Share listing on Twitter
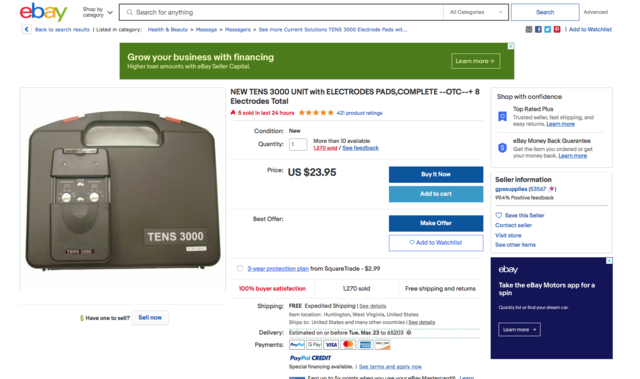This screenshot has height=379, width=640. (x=547, y=29)
